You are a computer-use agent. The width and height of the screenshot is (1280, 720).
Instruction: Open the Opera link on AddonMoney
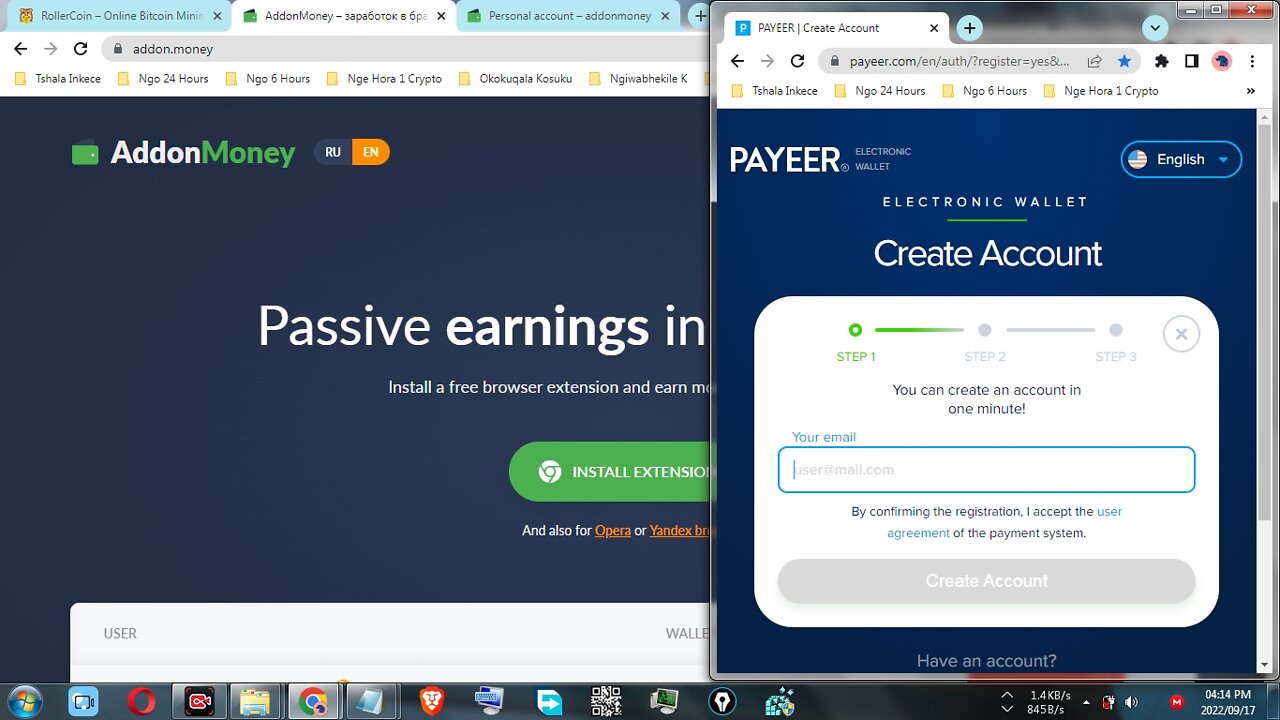613,530
